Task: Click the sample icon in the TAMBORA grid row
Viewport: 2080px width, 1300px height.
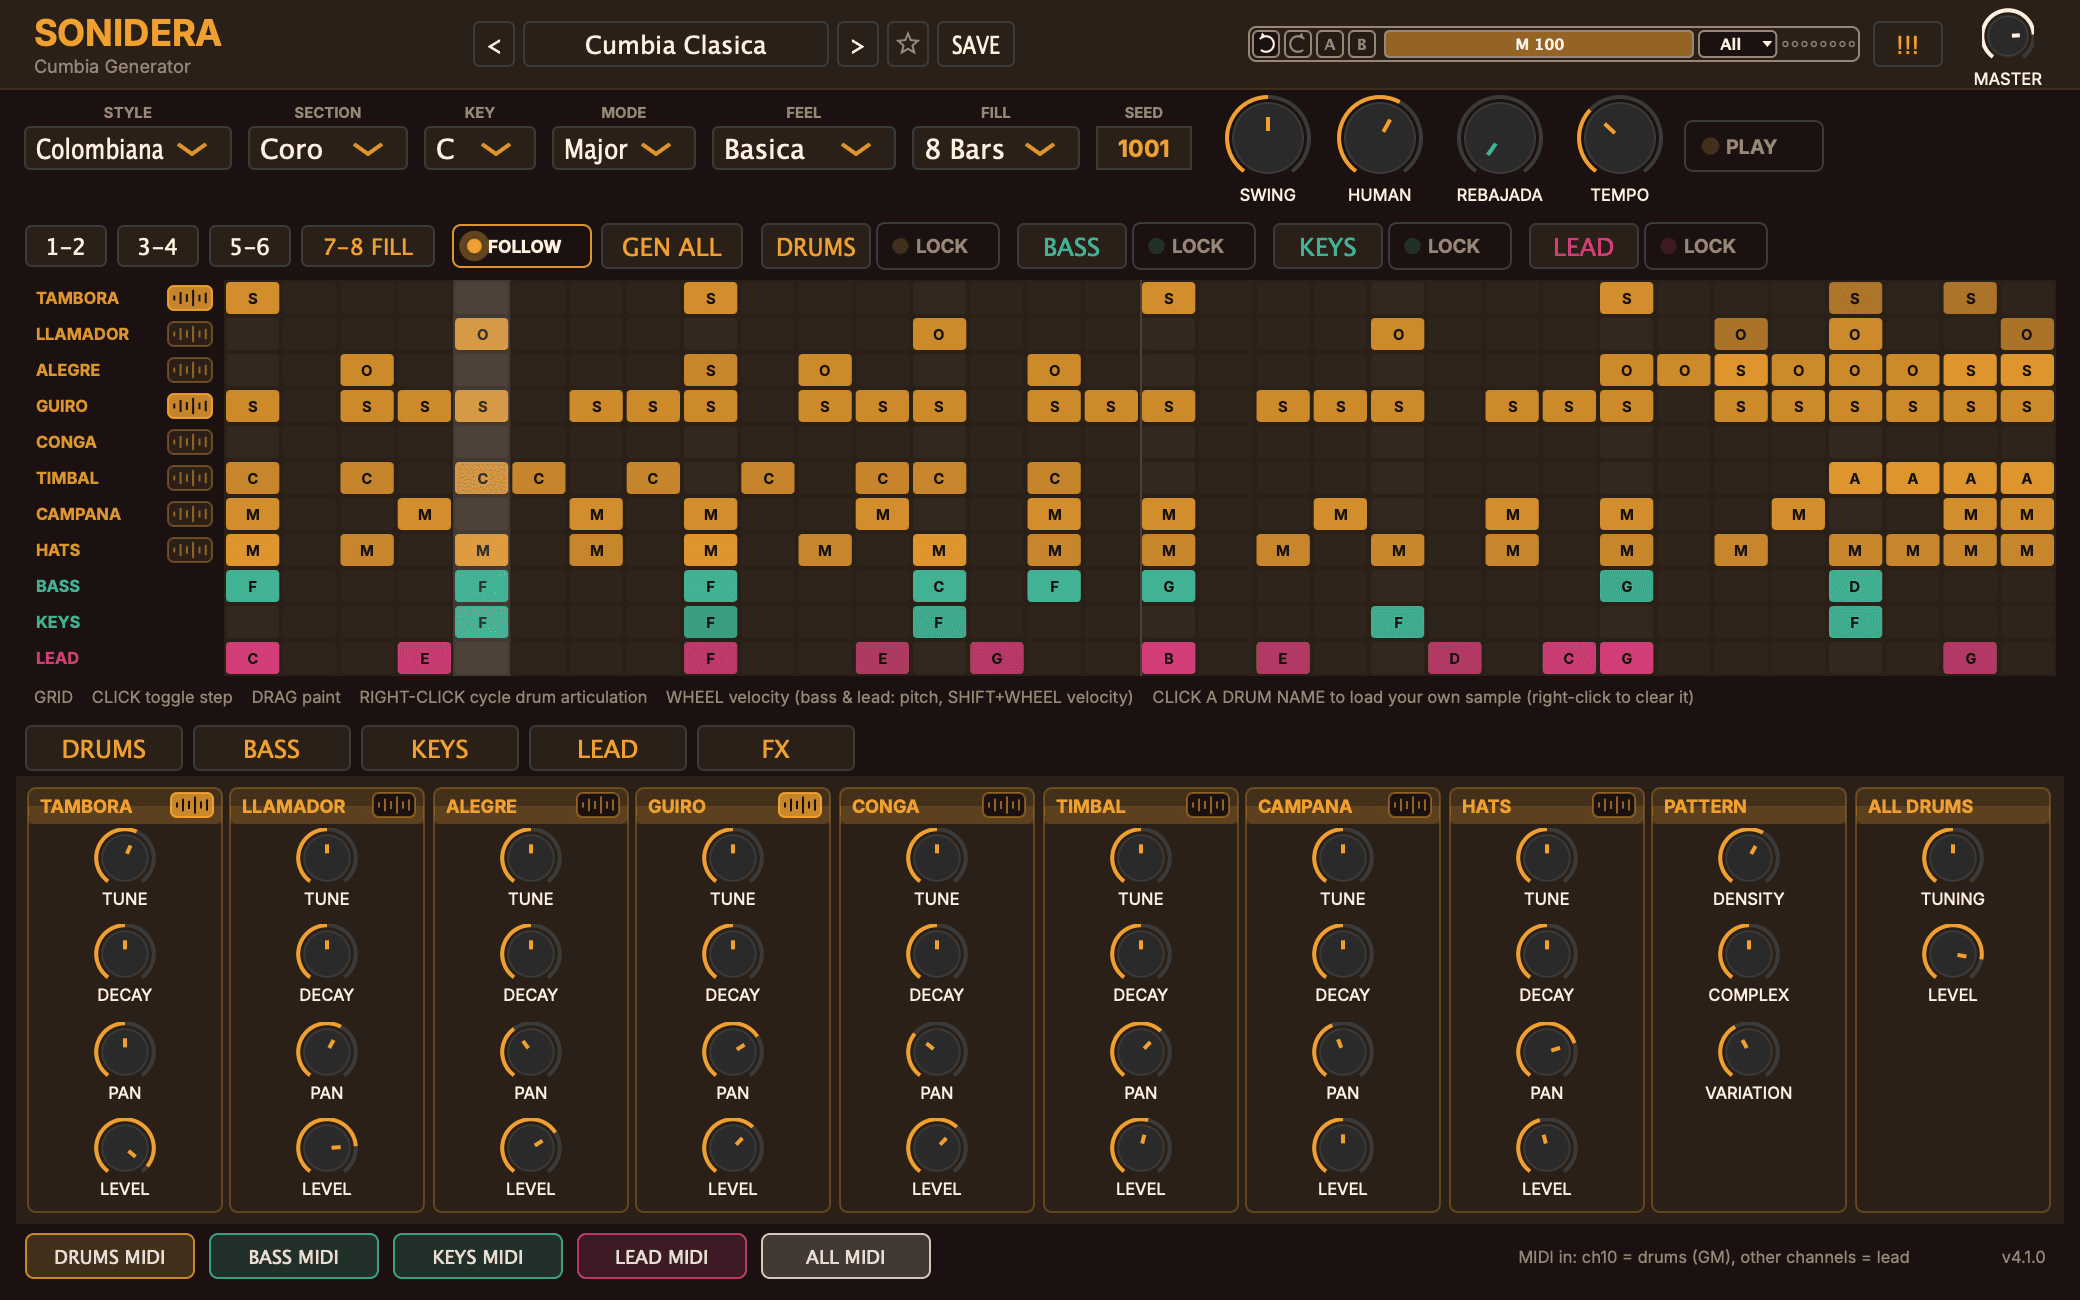Action: (190, 298)
